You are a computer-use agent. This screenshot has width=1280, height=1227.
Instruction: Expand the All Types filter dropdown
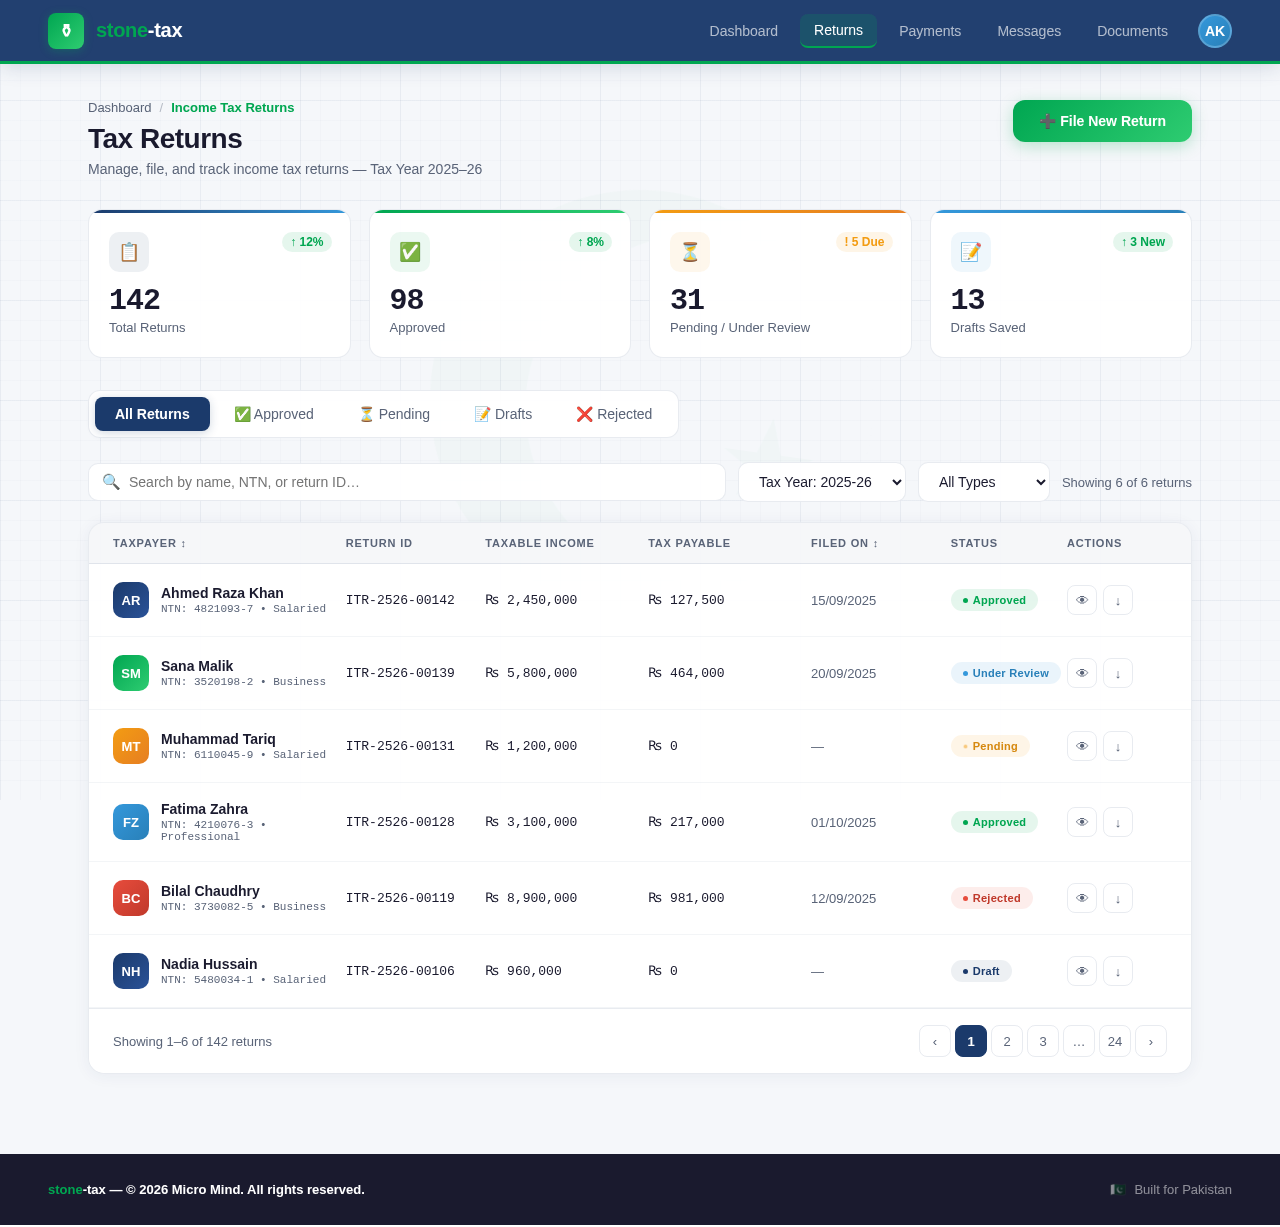coord(983,482)
